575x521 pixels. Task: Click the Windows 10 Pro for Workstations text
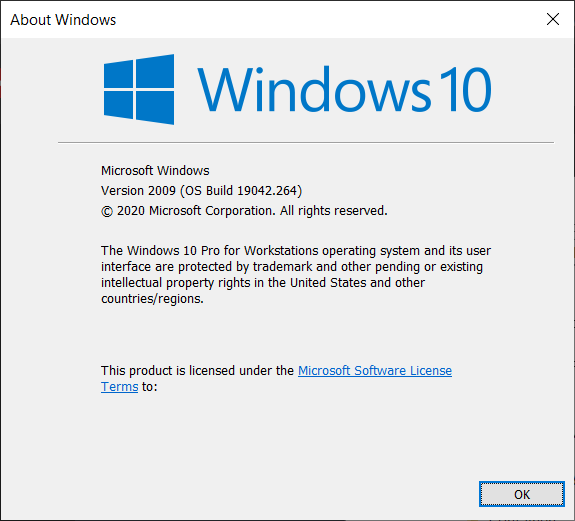point(223,250)
